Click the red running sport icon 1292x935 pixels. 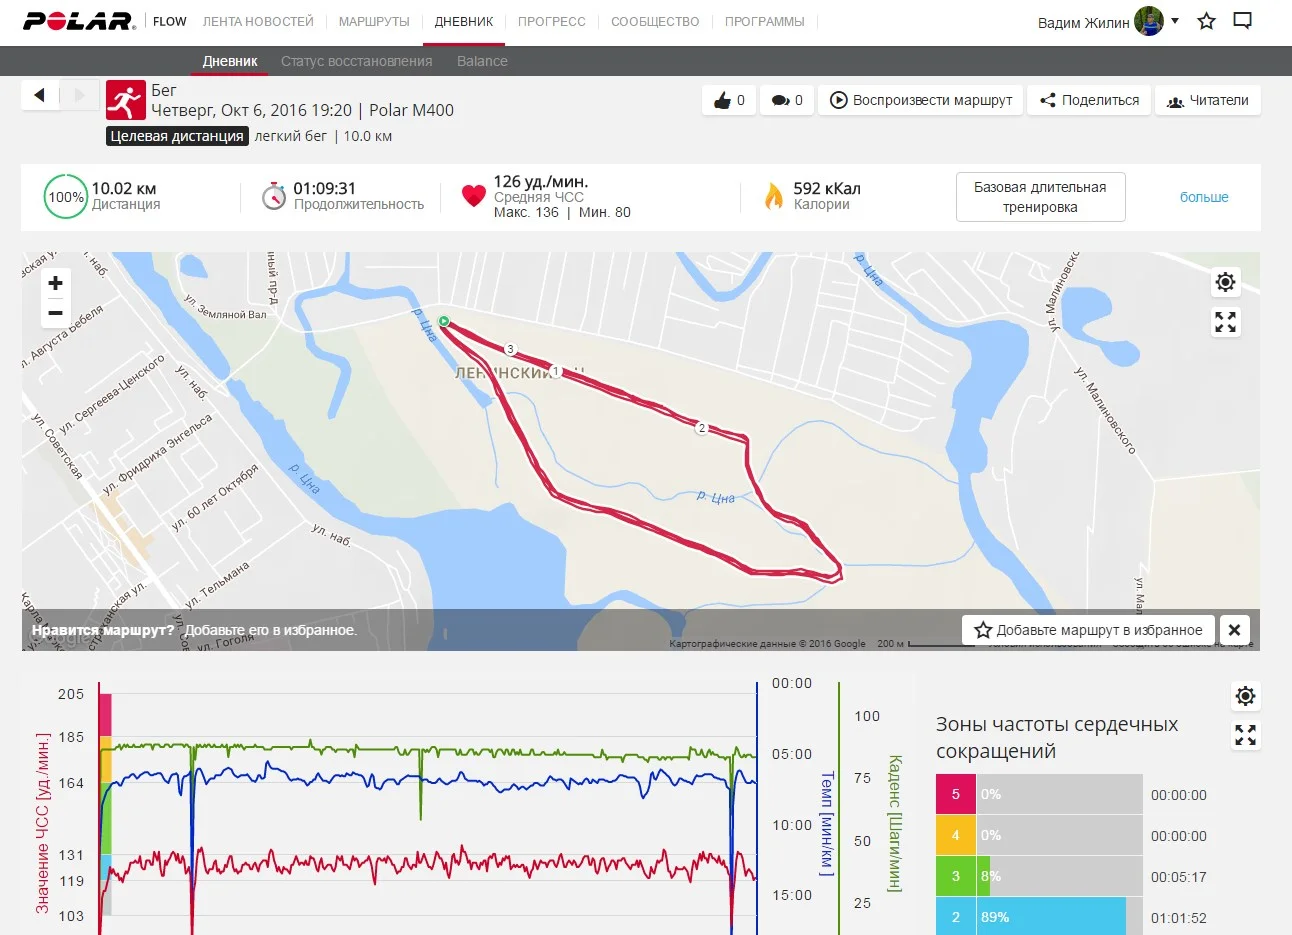[x=125, y=100]
